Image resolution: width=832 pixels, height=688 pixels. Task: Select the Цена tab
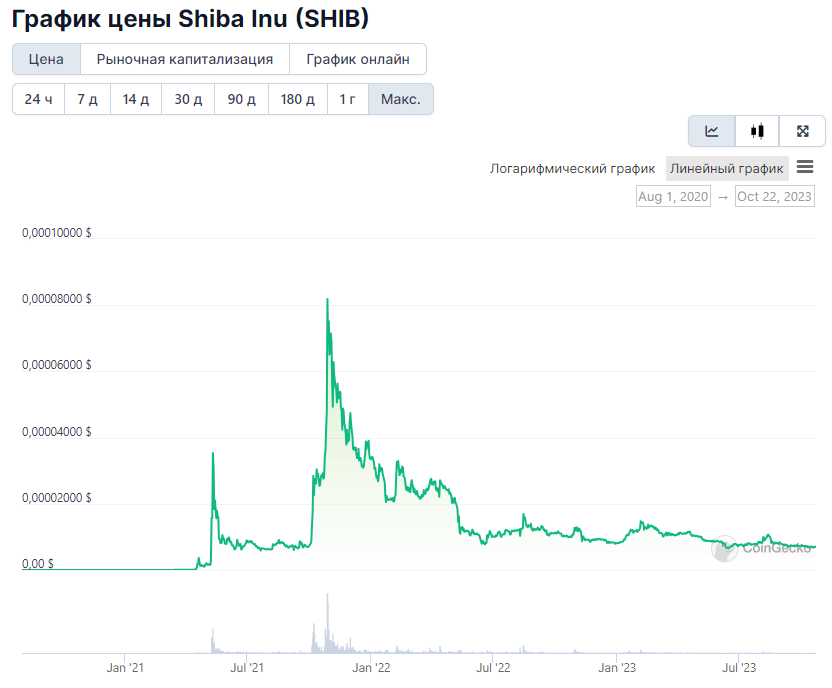[46, 59]
